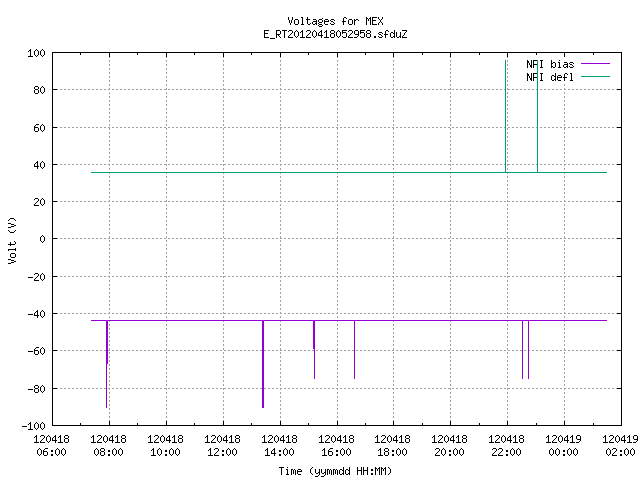Click the y-axis tick label -100
640x480 pixels.
[33, 426]
